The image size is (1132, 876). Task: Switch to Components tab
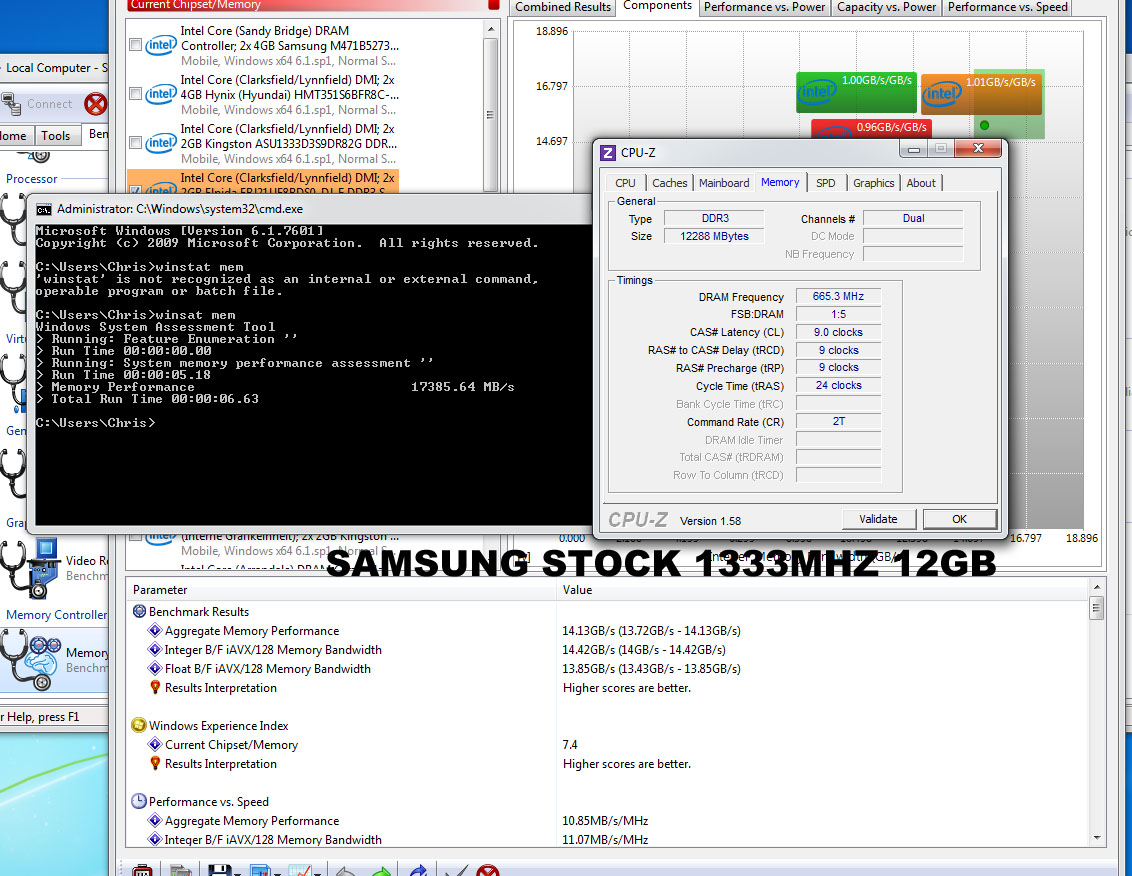point(657,6)
